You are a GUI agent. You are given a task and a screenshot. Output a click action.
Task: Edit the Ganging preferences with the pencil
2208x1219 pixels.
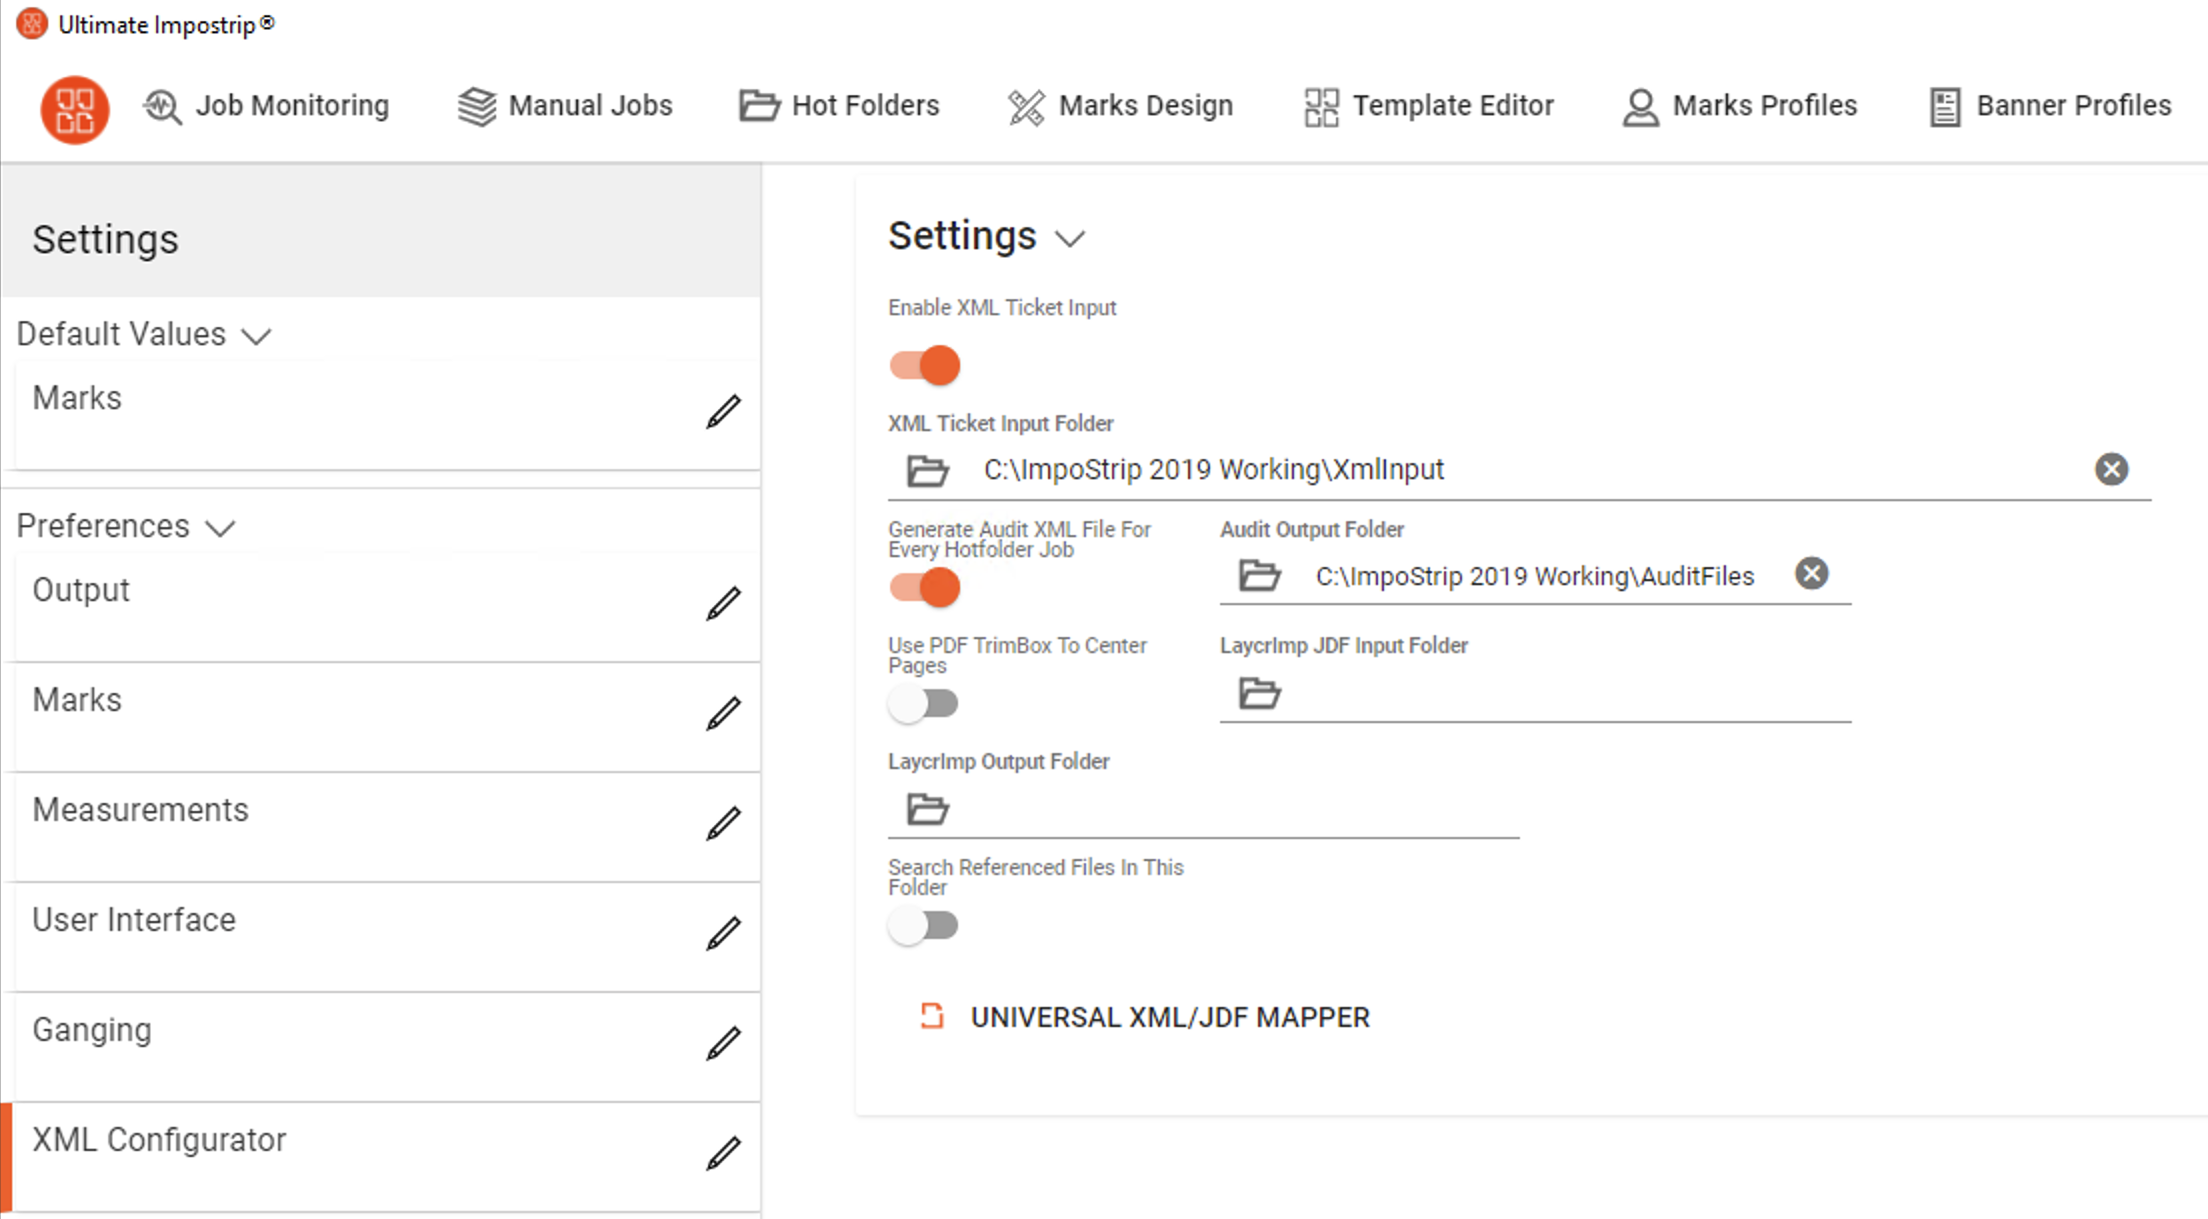[724, 1042]
